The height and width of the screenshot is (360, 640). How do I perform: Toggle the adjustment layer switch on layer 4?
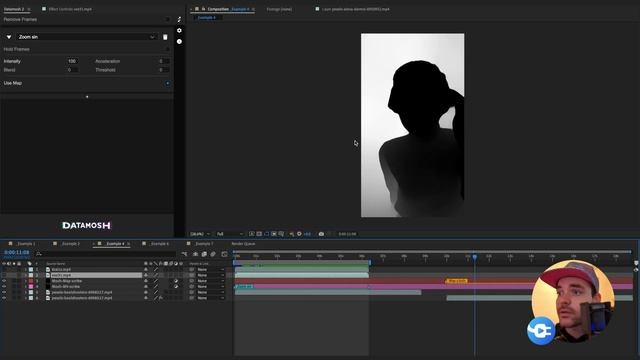[176, 287]
